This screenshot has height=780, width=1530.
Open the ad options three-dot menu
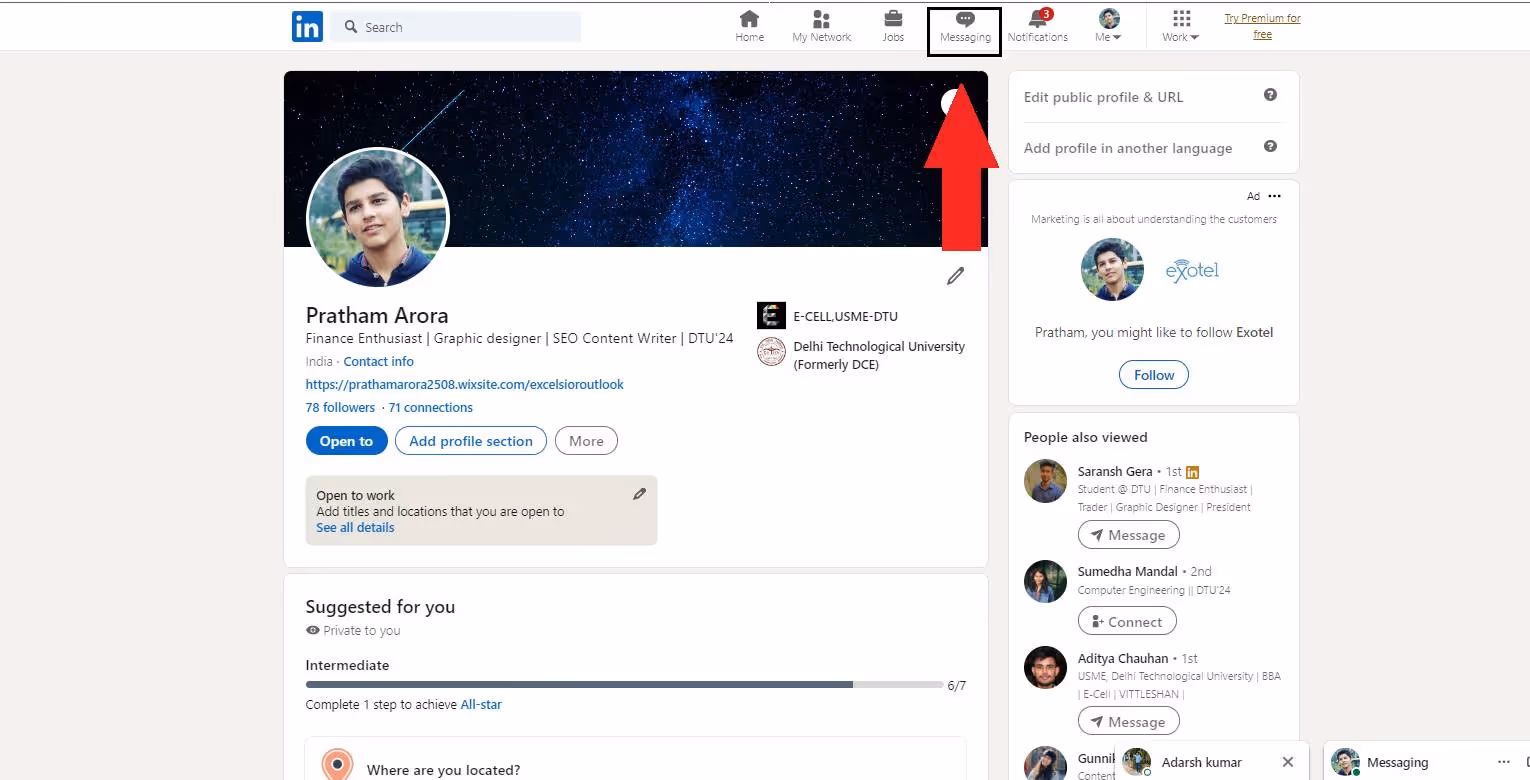(x=1274, y=196)
